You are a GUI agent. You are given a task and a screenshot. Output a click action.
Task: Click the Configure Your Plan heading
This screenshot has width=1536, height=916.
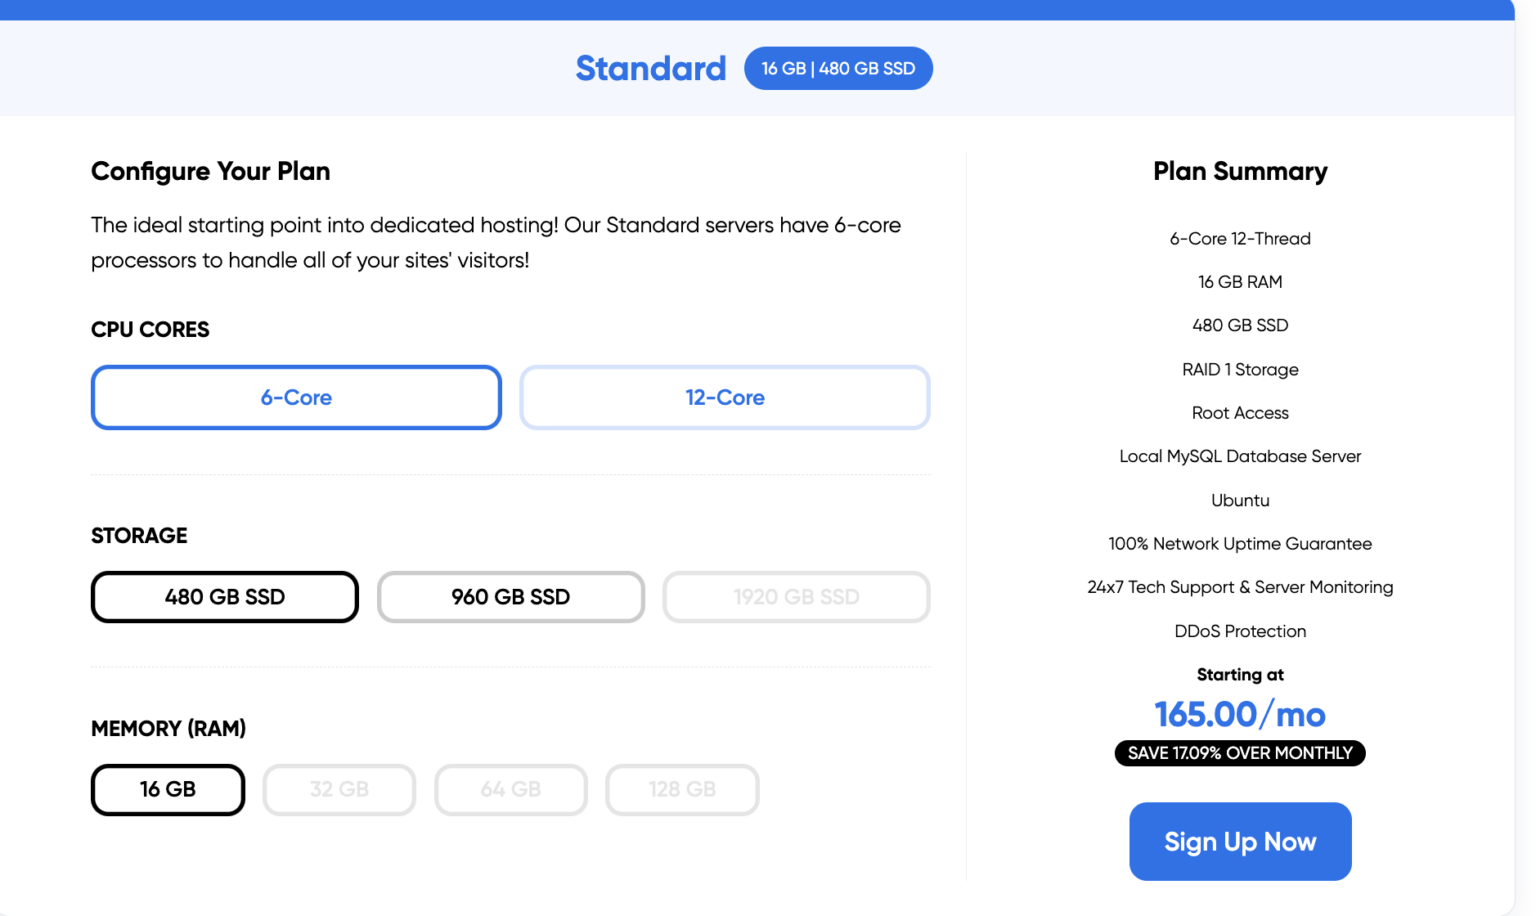click(x=210, y=171)
